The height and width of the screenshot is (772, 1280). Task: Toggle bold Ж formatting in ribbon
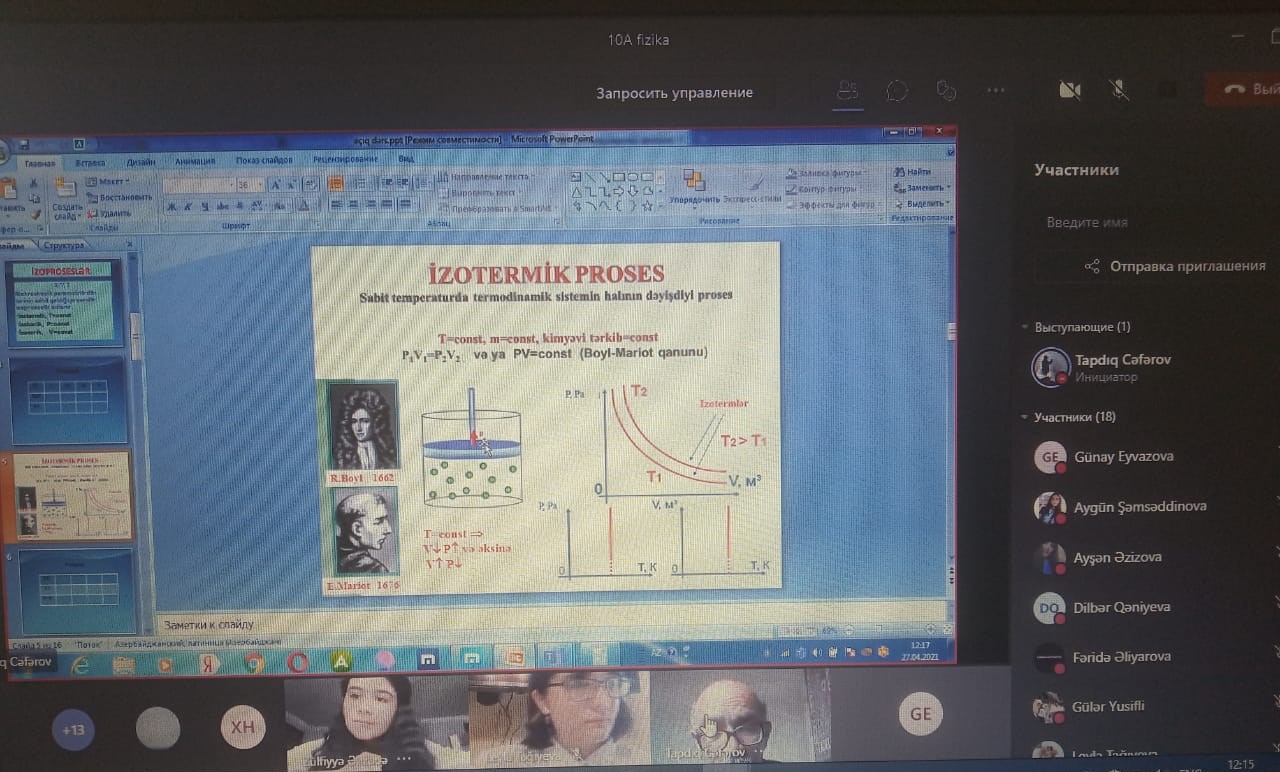172,206
